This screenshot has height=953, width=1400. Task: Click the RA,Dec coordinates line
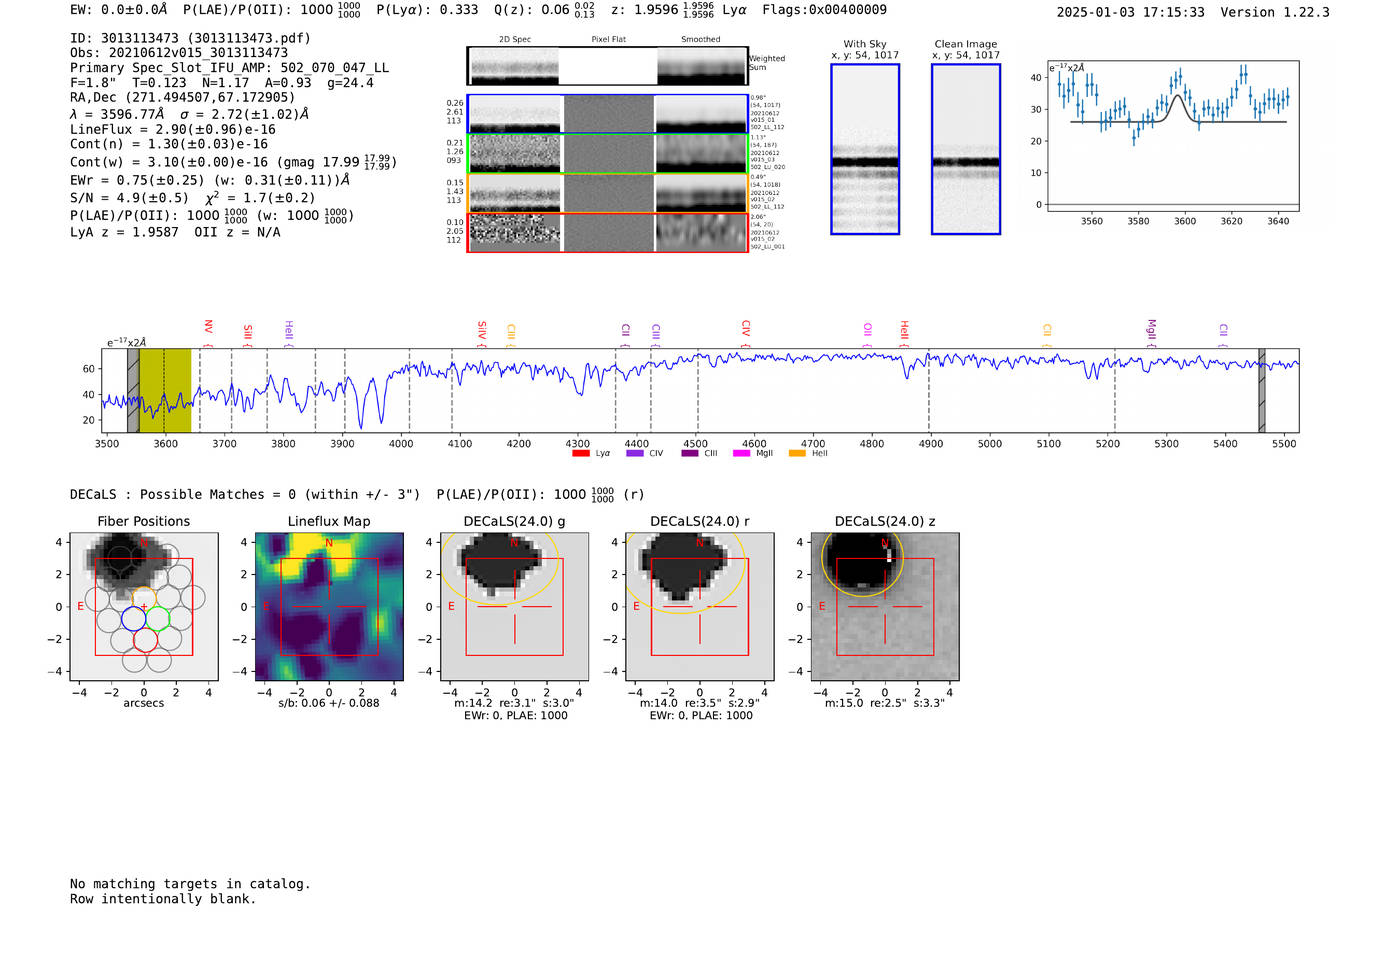coord(183,98)
